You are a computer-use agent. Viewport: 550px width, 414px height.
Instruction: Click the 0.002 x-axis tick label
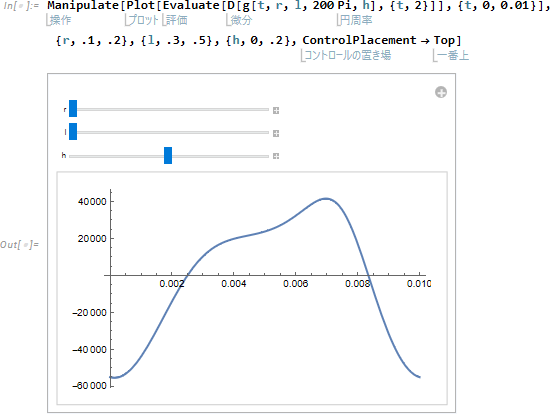click(x=172, y=284)
